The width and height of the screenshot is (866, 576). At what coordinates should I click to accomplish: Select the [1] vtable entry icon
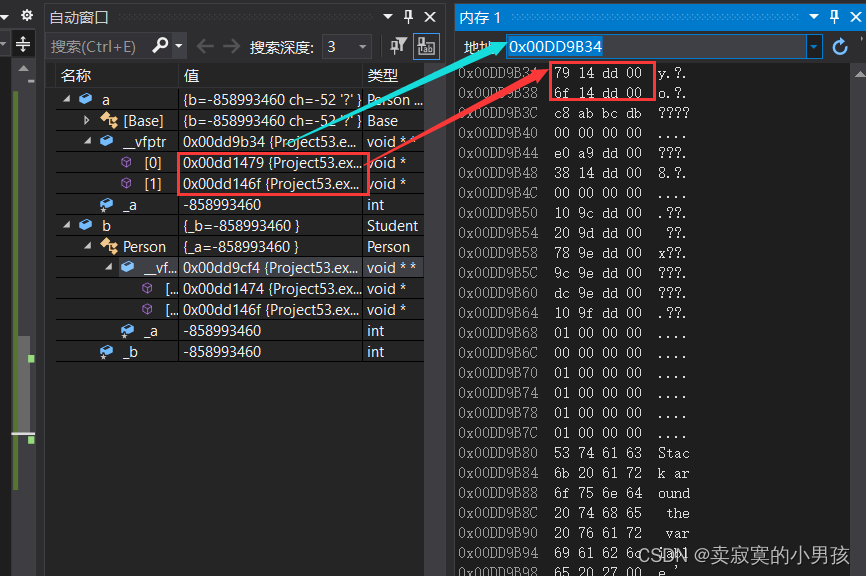[x=126, y=183]
